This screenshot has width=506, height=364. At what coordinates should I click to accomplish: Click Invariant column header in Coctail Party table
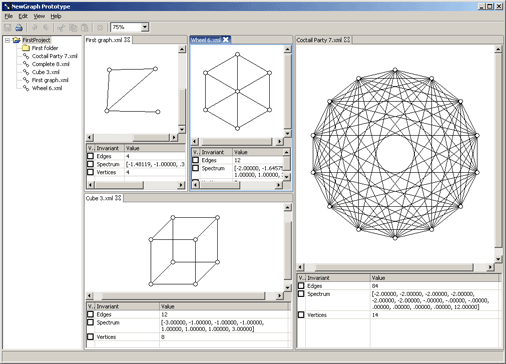pyautogui.click(x=338, y=278)
